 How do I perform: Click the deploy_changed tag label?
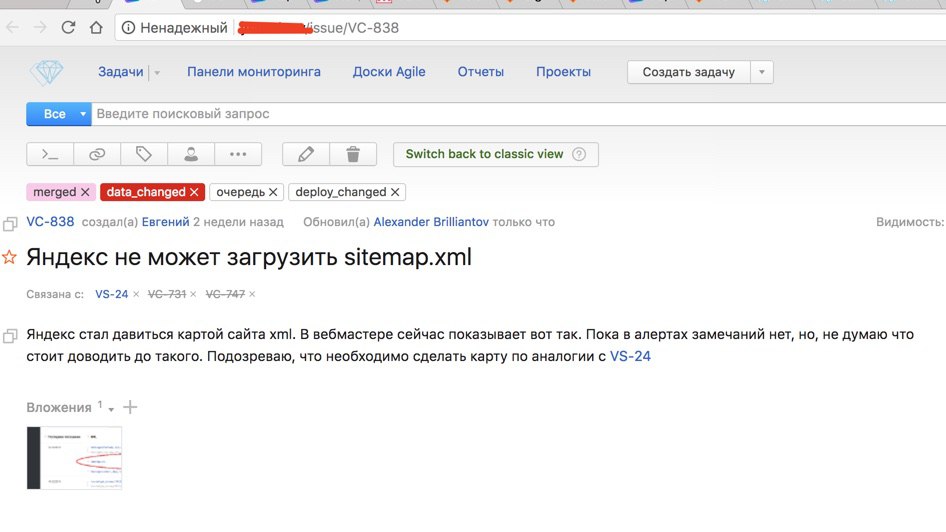pos(341,192)
